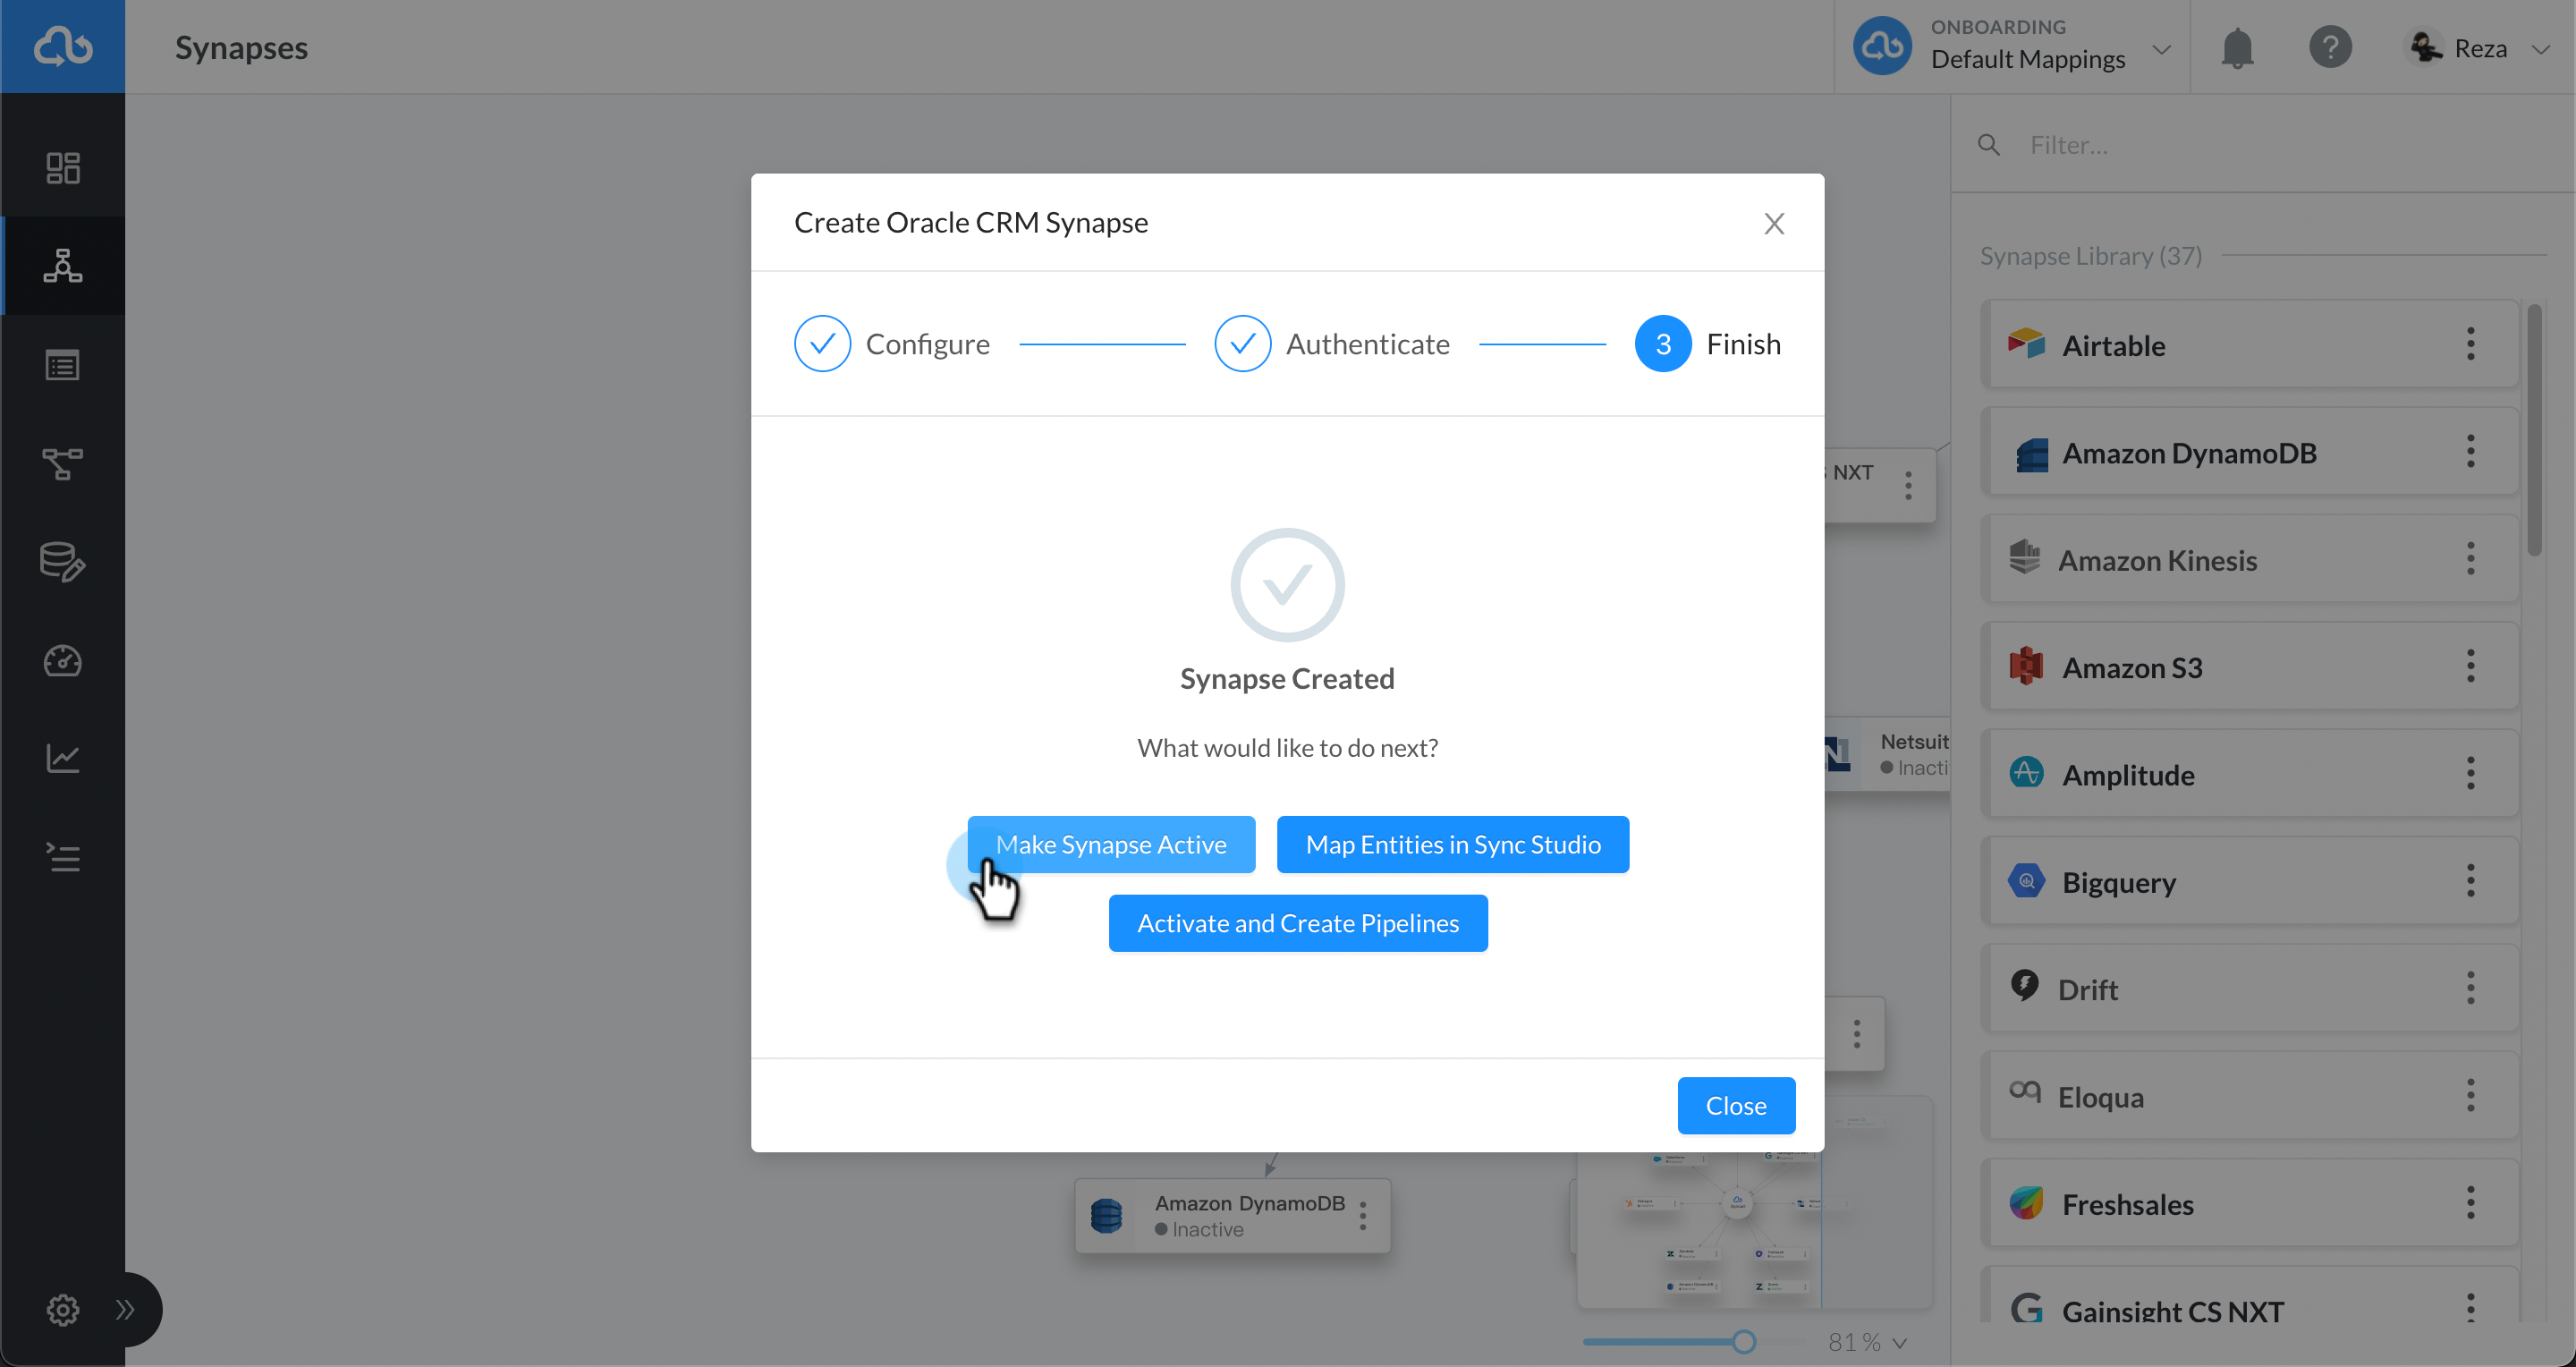This screenshot has width=2576, height=1367.
Task: Click the Amazon DynamoDB node icon on canvas
Action: click(x=1106, y=1216)
